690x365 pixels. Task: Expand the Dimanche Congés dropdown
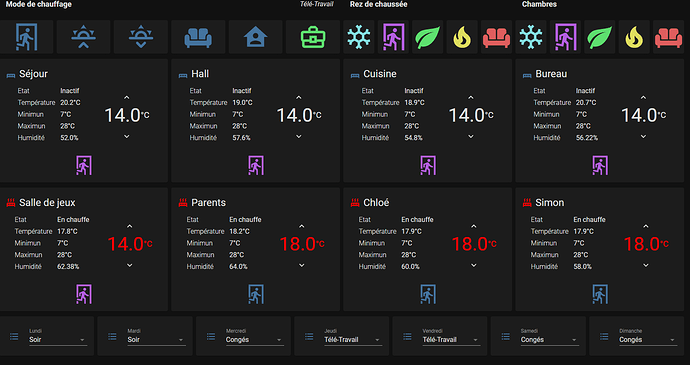click(648, 339)
